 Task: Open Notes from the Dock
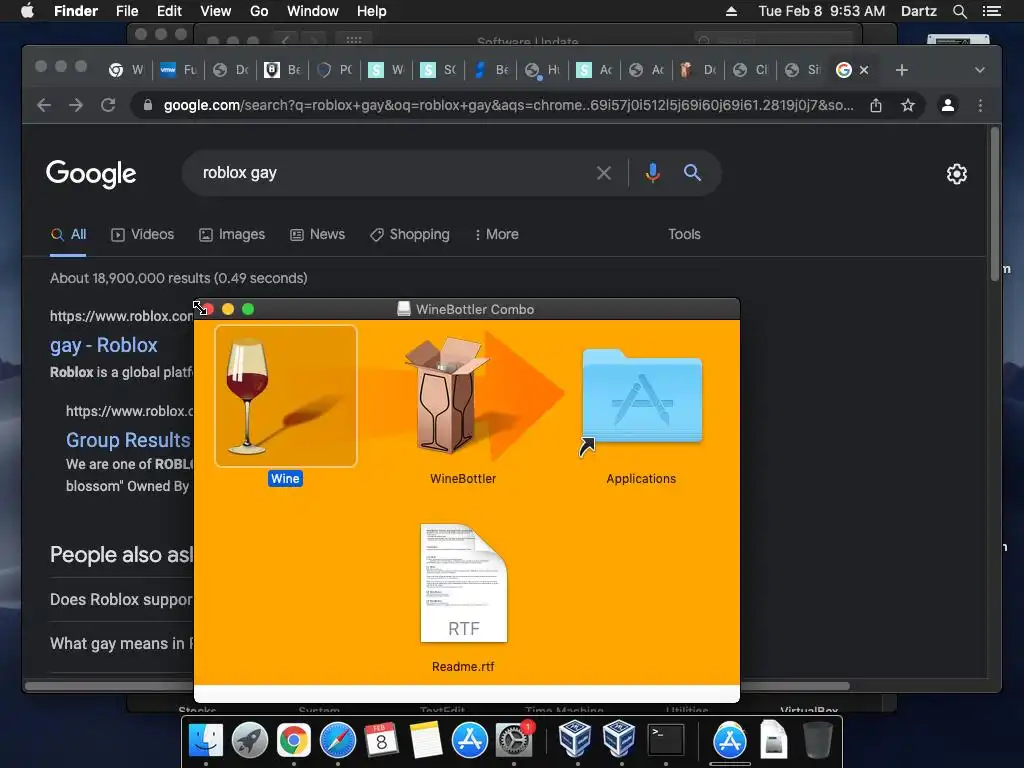point(426,741)
